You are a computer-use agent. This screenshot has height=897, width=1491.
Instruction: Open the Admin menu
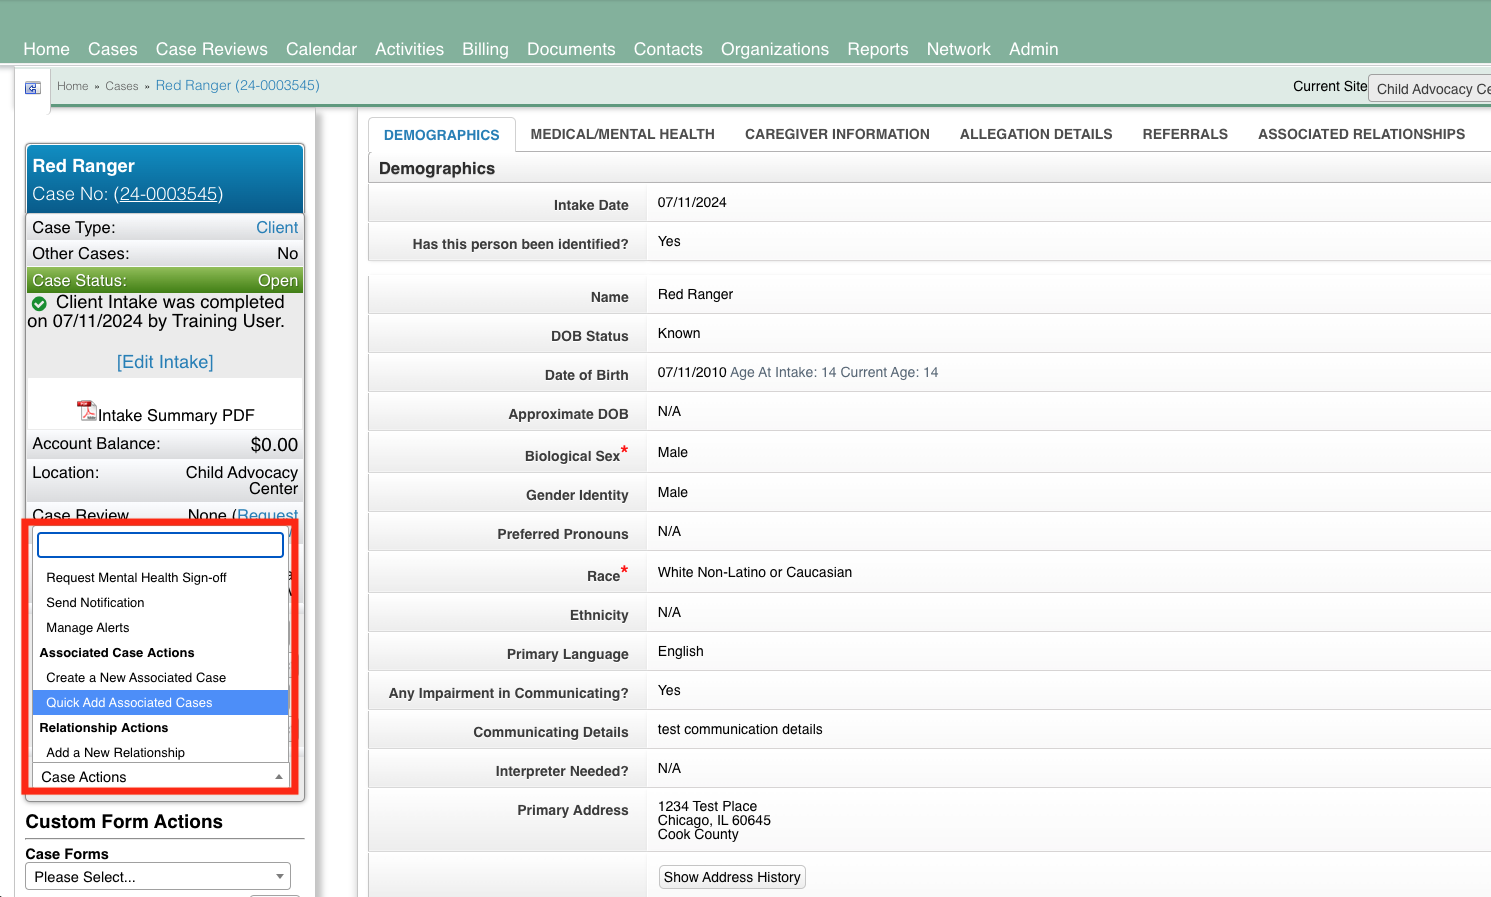pyautogui.click(x=1034, y=49)
